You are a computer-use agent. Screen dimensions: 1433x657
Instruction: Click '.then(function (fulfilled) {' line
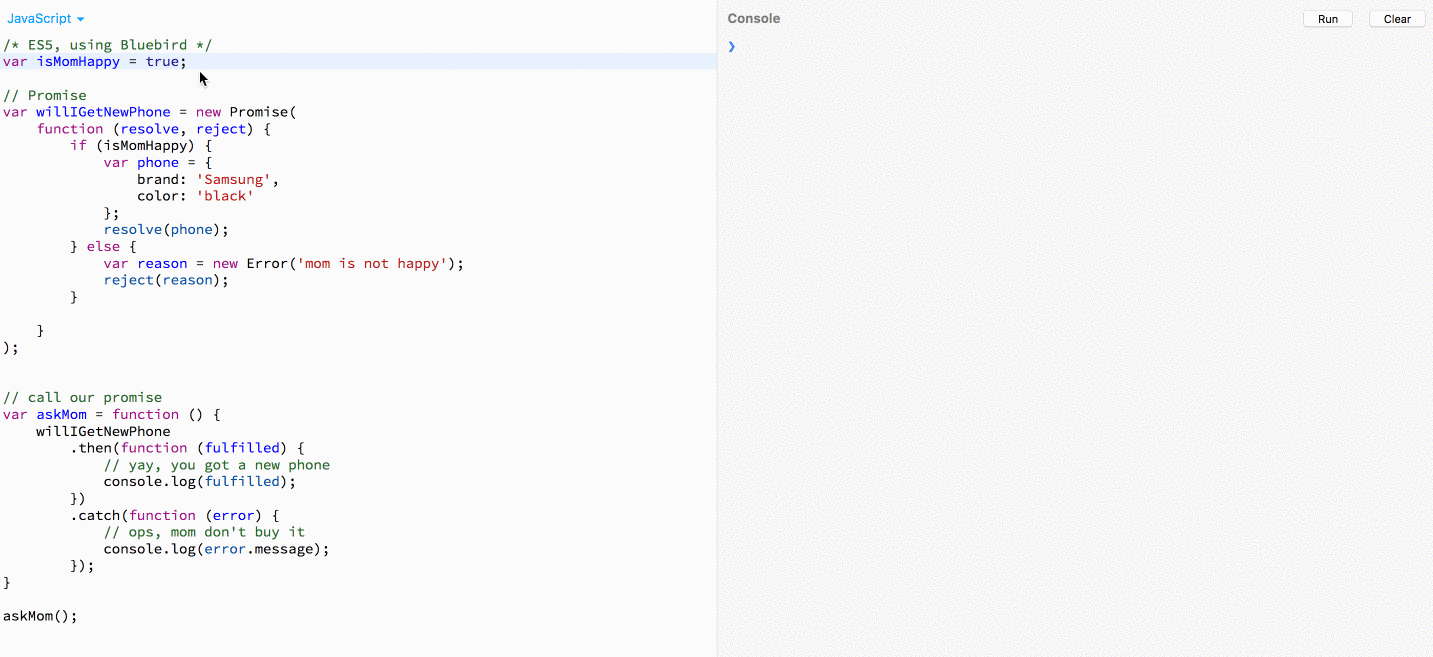(x=187, y=448)
